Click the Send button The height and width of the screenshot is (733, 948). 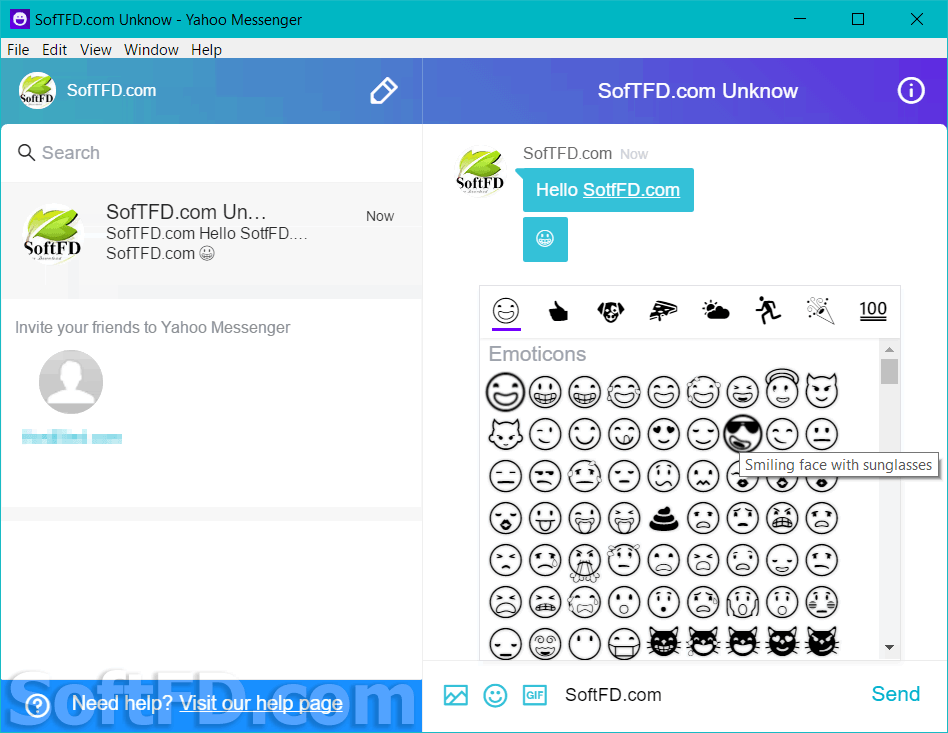[895, 694]
